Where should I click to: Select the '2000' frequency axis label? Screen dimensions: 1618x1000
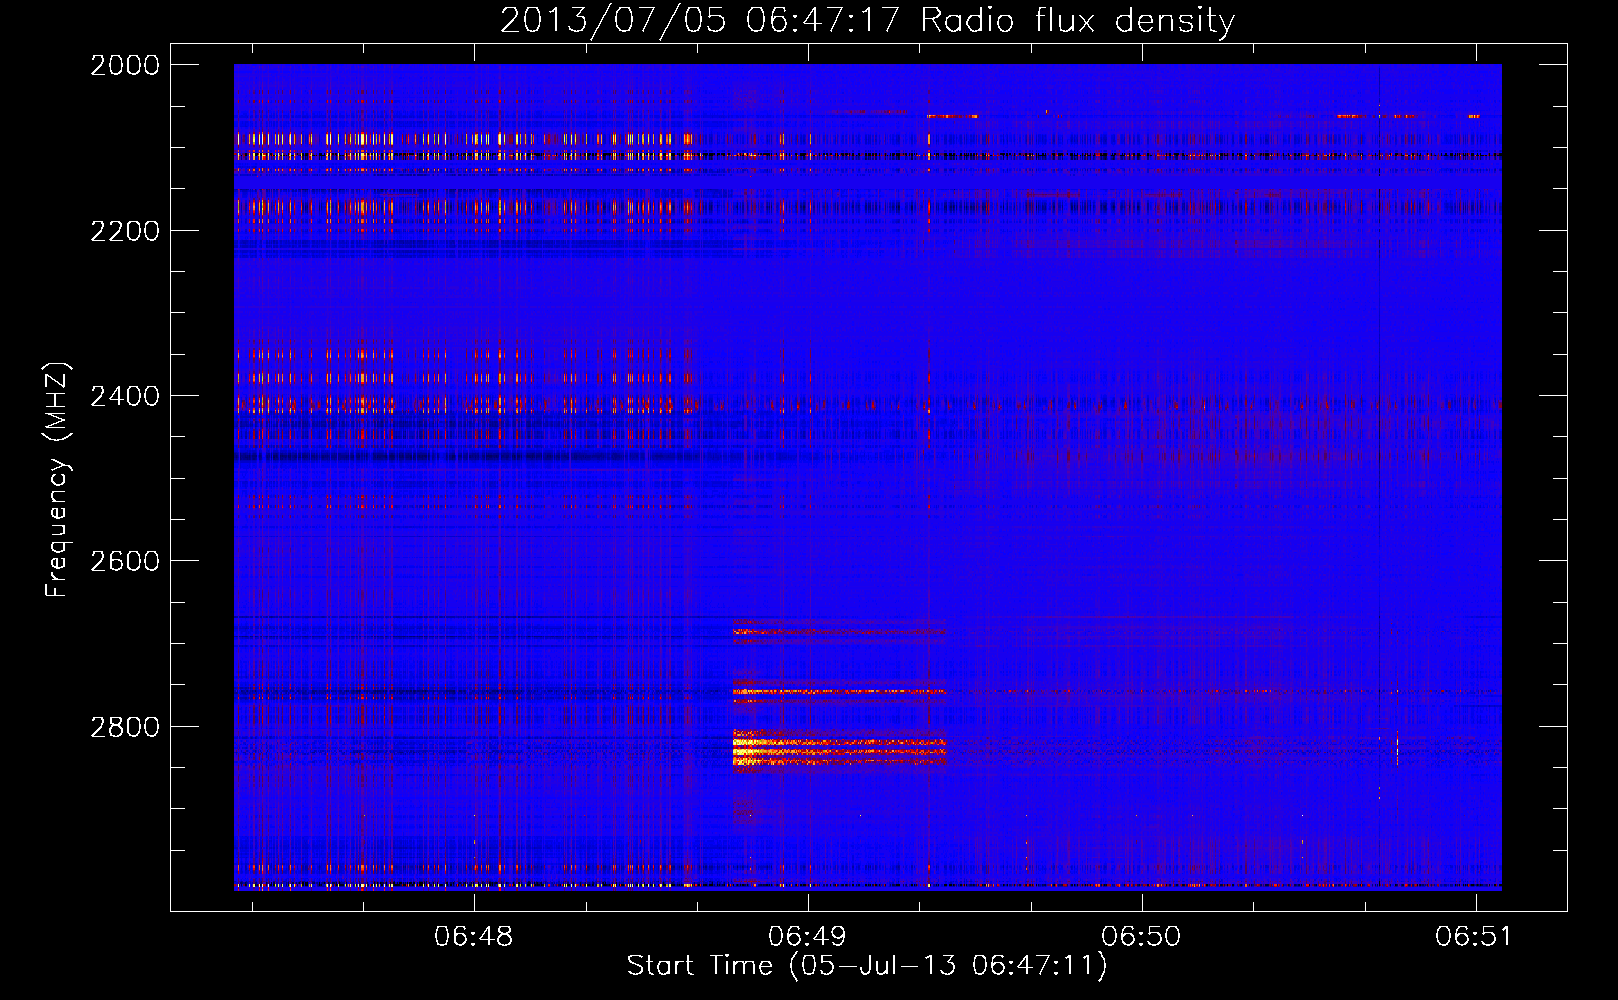[x=125, y=65]
